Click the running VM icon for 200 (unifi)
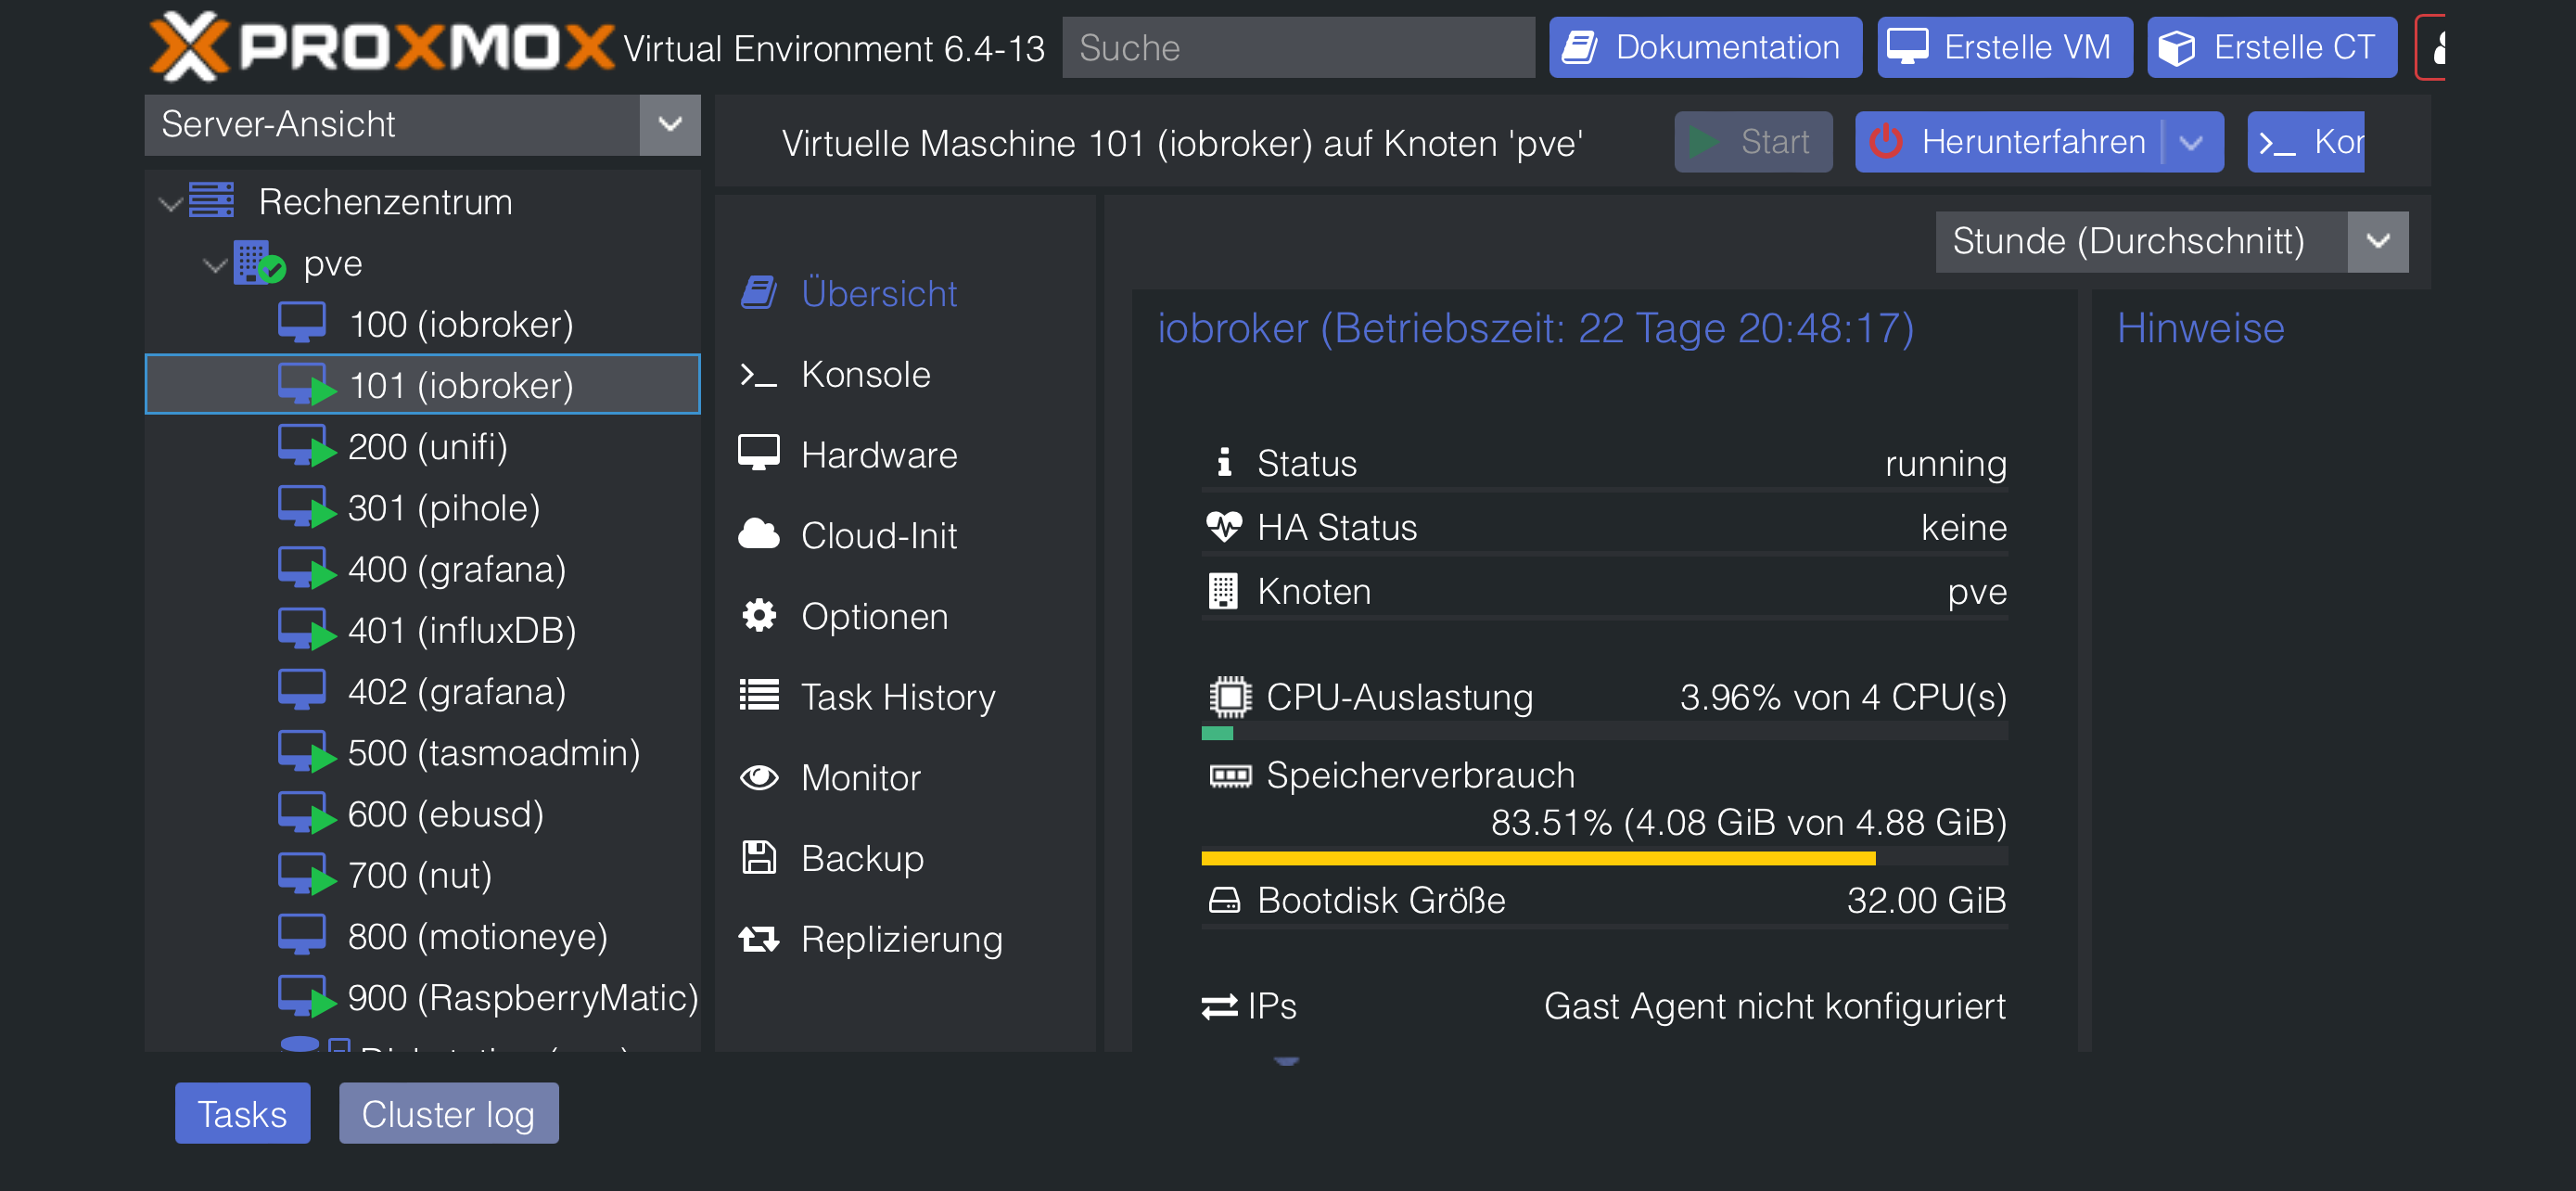Image resolution: width=2576 pixels, height=1191 pixels. 304,446
